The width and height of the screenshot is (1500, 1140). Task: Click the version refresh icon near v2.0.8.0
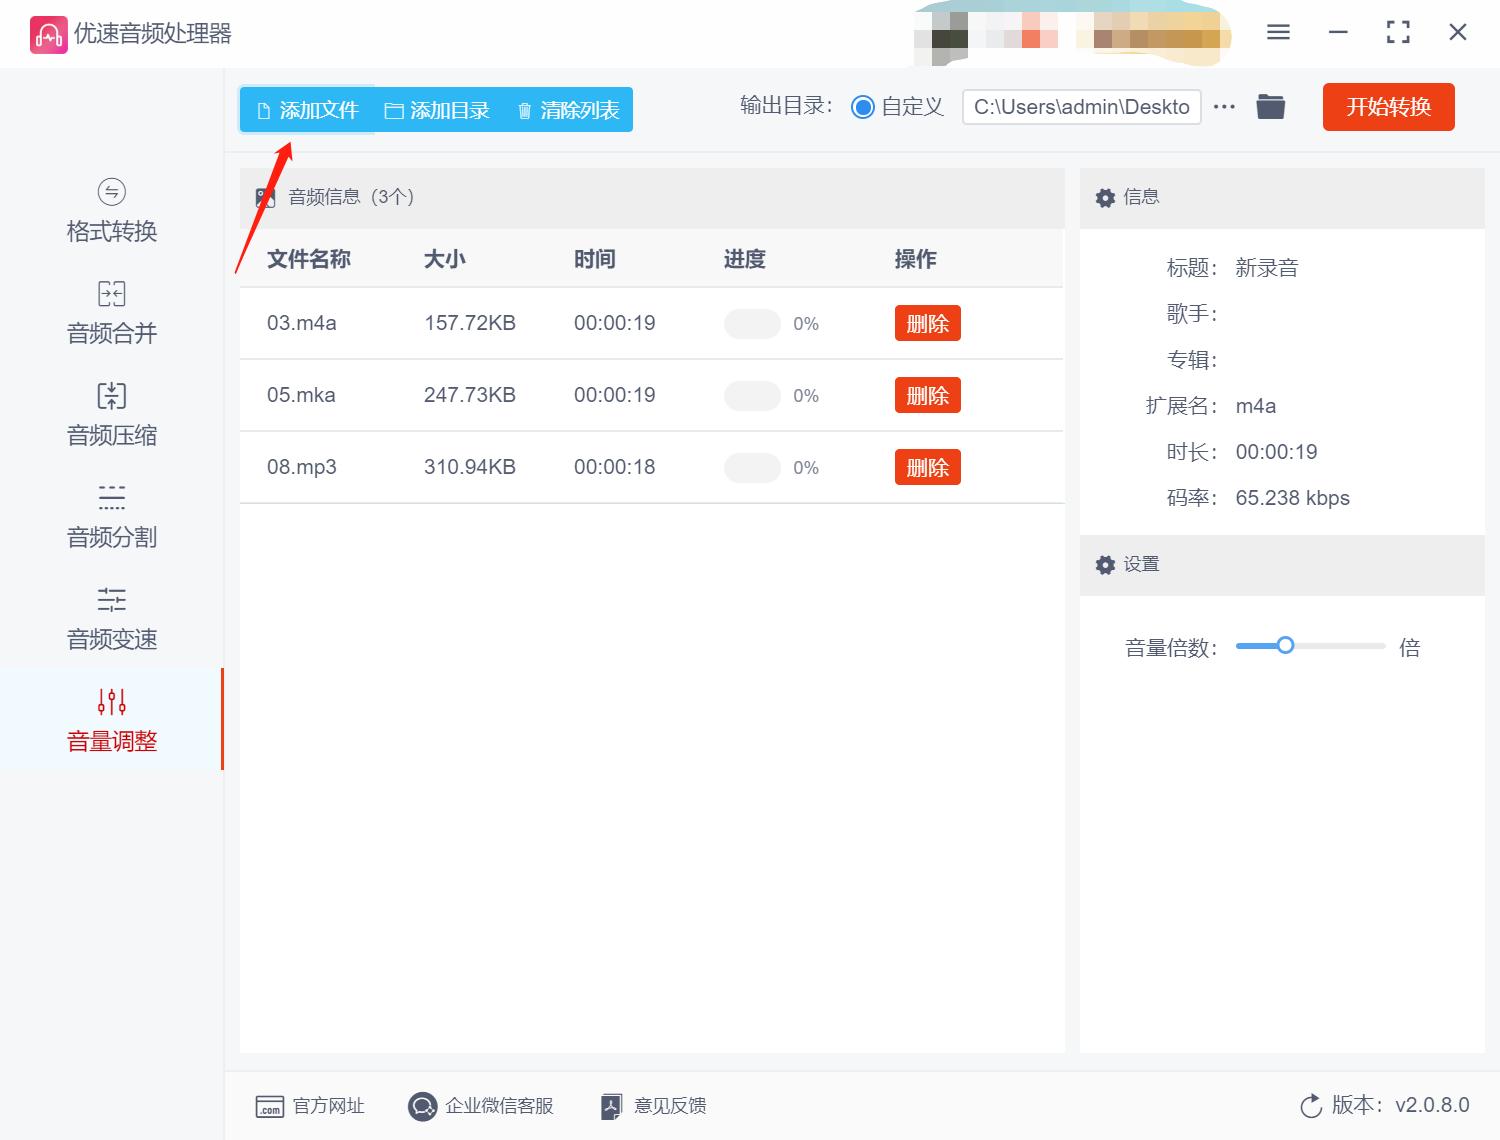[x=1310, y=1106]
